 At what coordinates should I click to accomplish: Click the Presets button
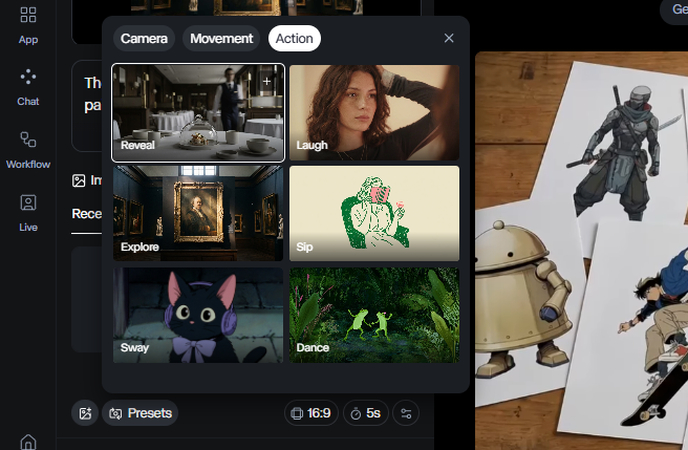click(x=140, y=413)
